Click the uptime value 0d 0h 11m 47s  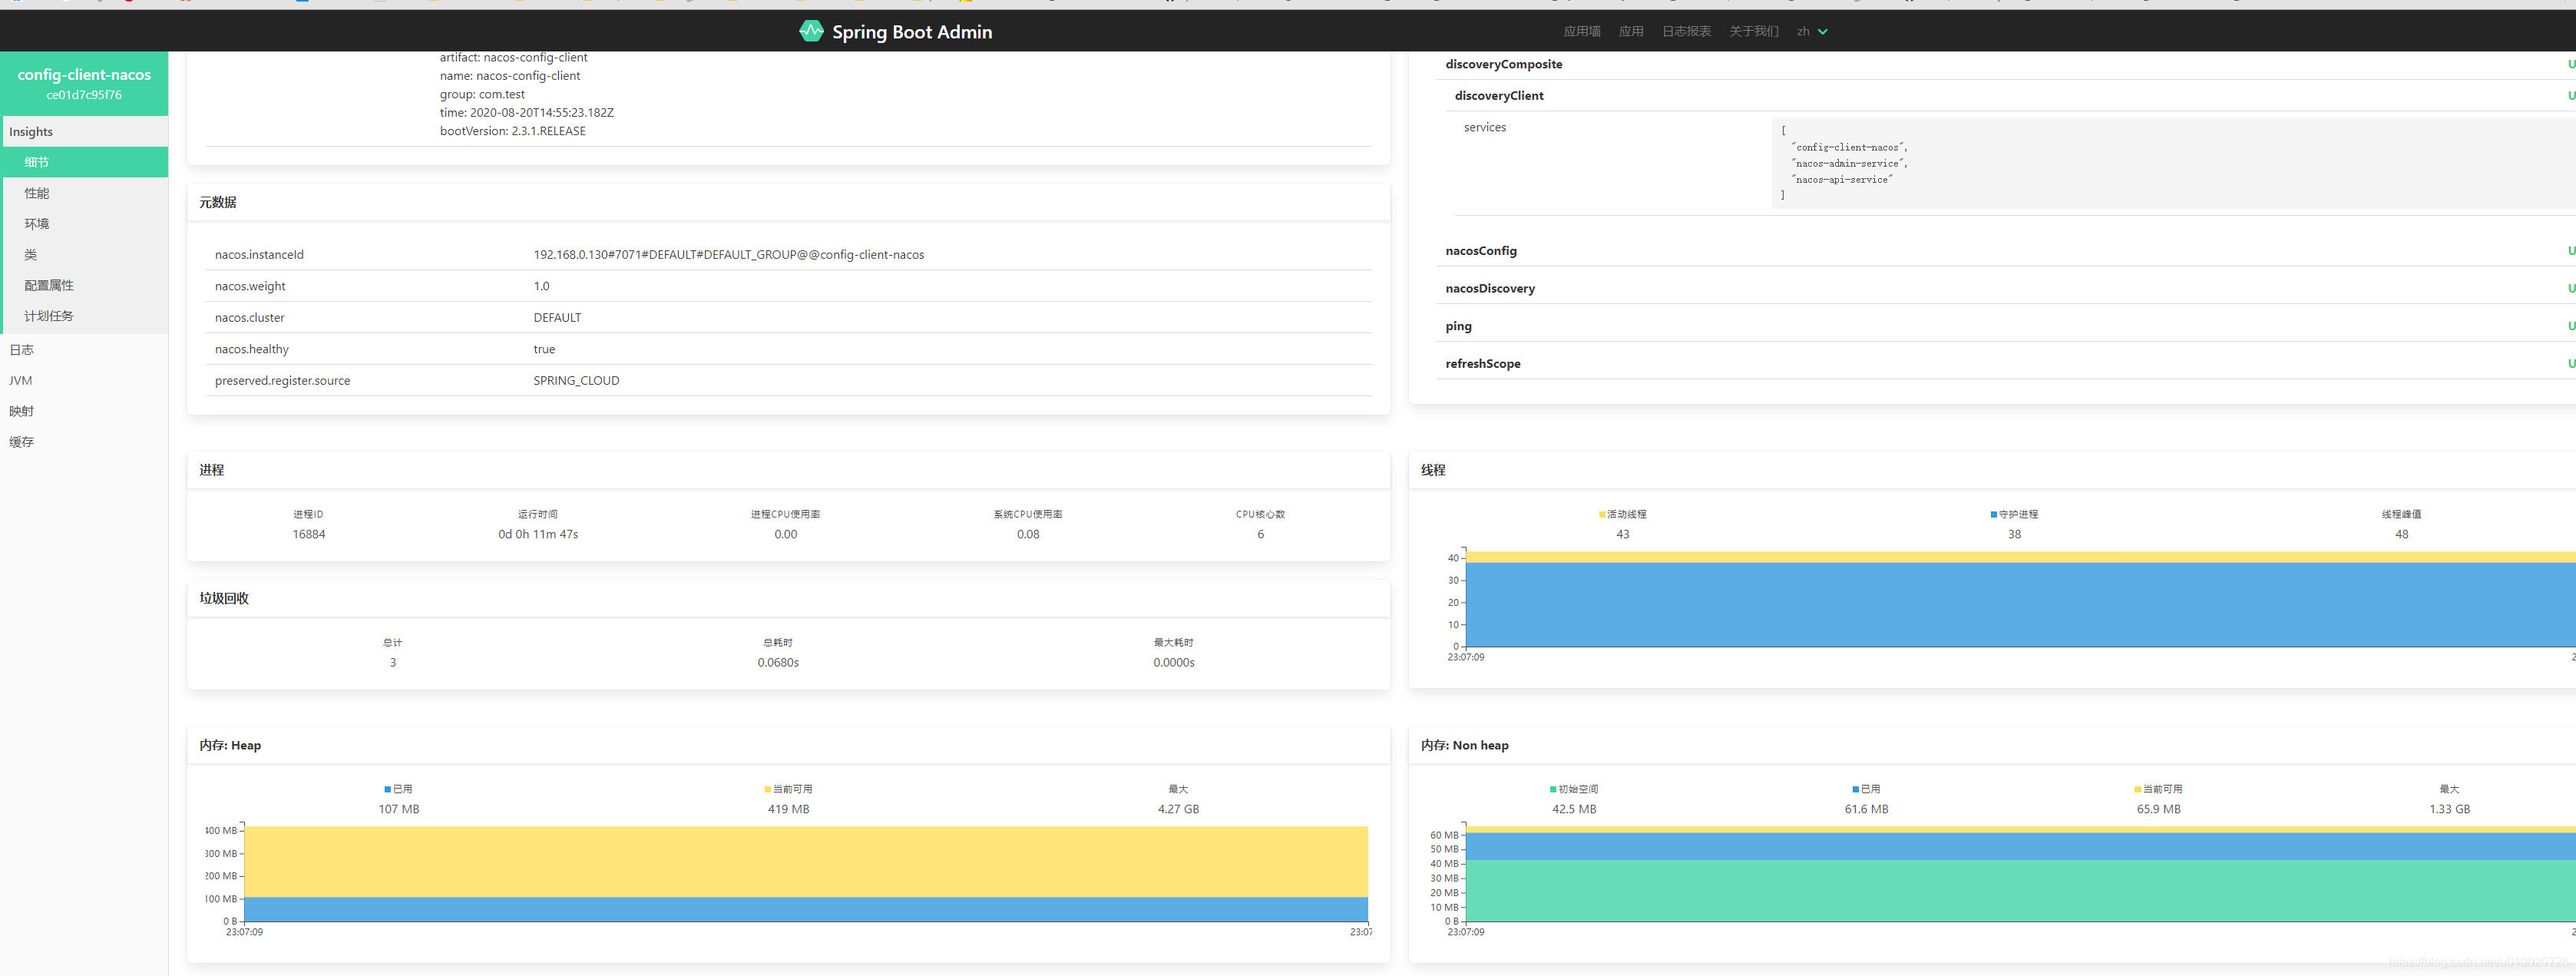538,535
